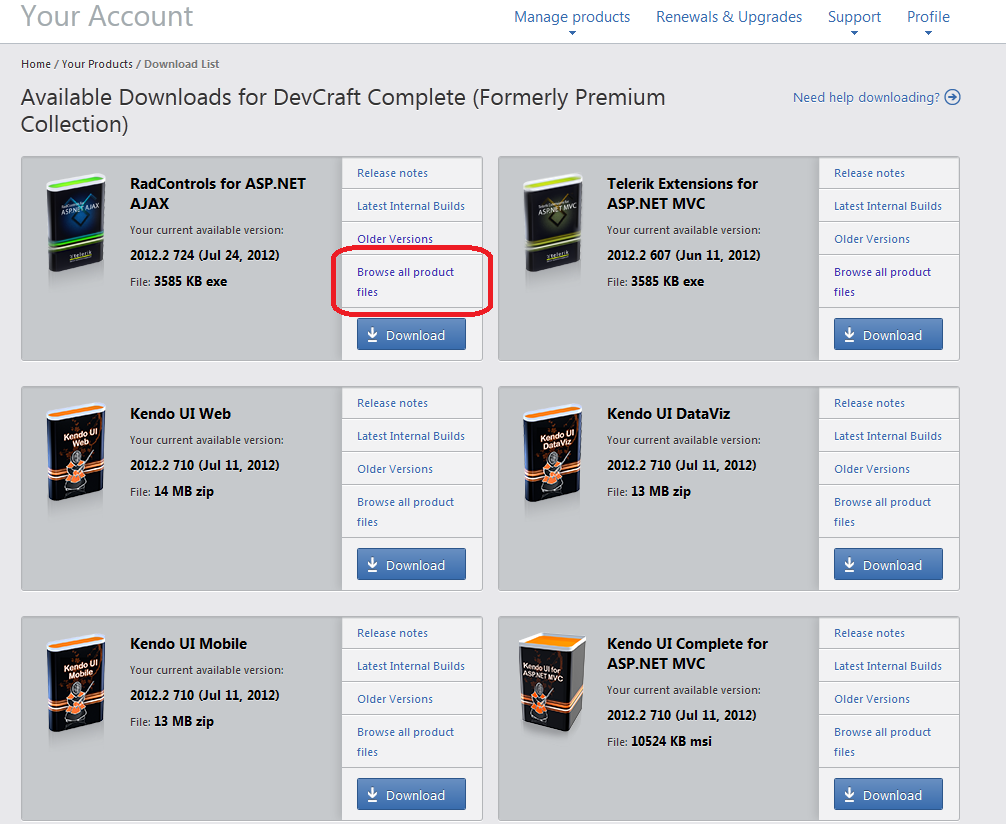Screen dimensions: 1006x824
Task: Navigate to Your Products breadcrumb link
Action: click(x=97, y=64)
